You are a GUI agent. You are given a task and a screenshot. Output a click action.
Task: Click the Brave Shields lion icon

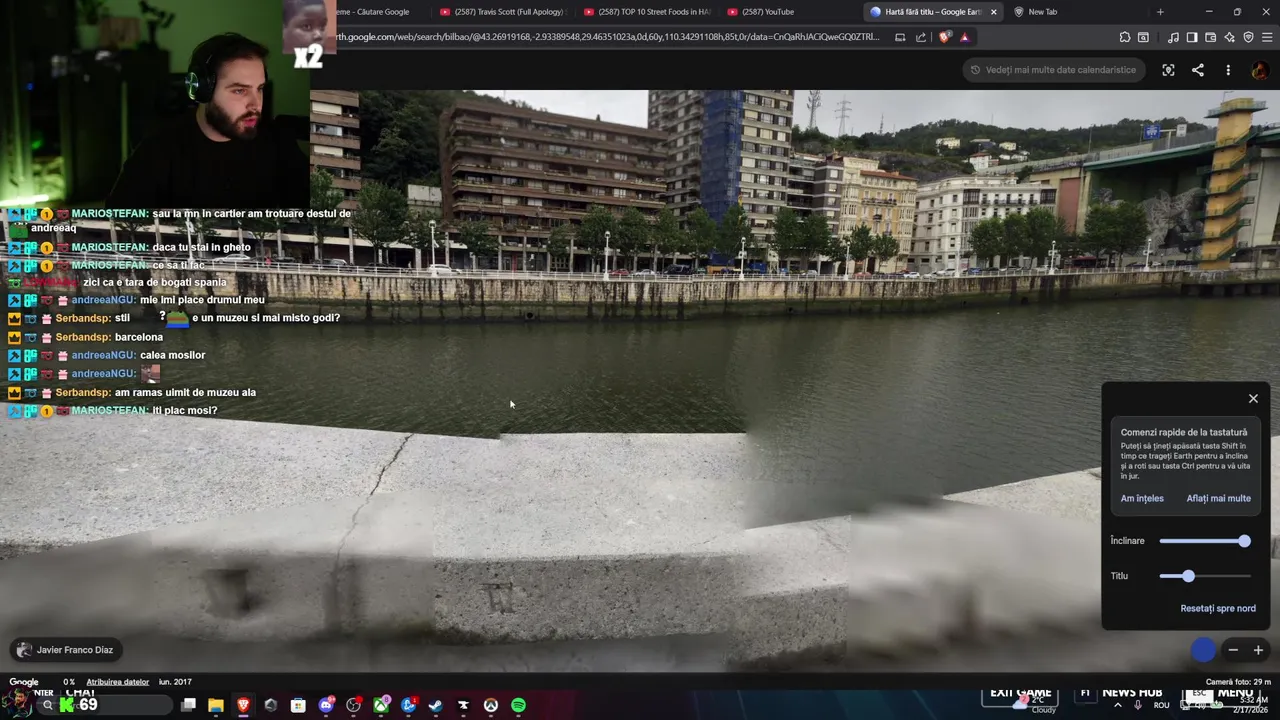point(945,37)
